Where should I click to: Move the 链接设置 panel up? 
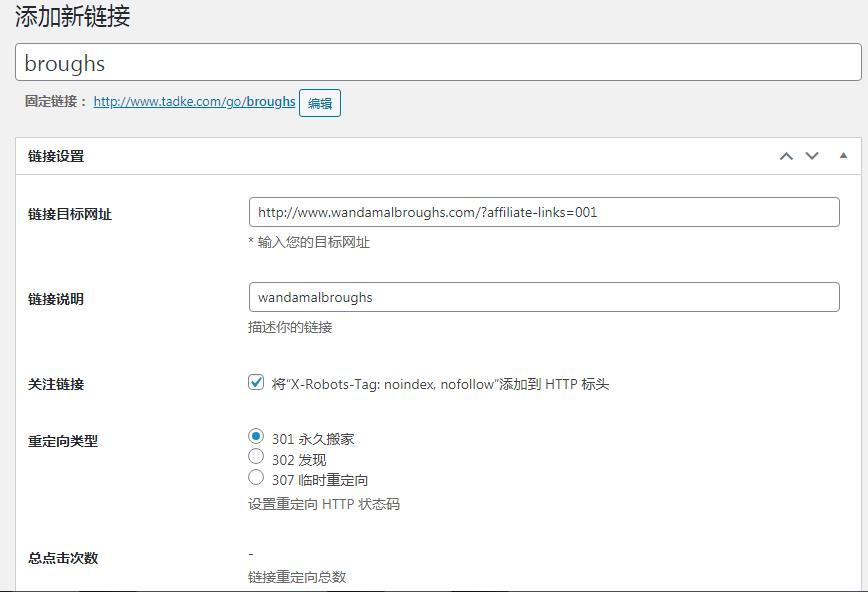[x=786, y=156]
